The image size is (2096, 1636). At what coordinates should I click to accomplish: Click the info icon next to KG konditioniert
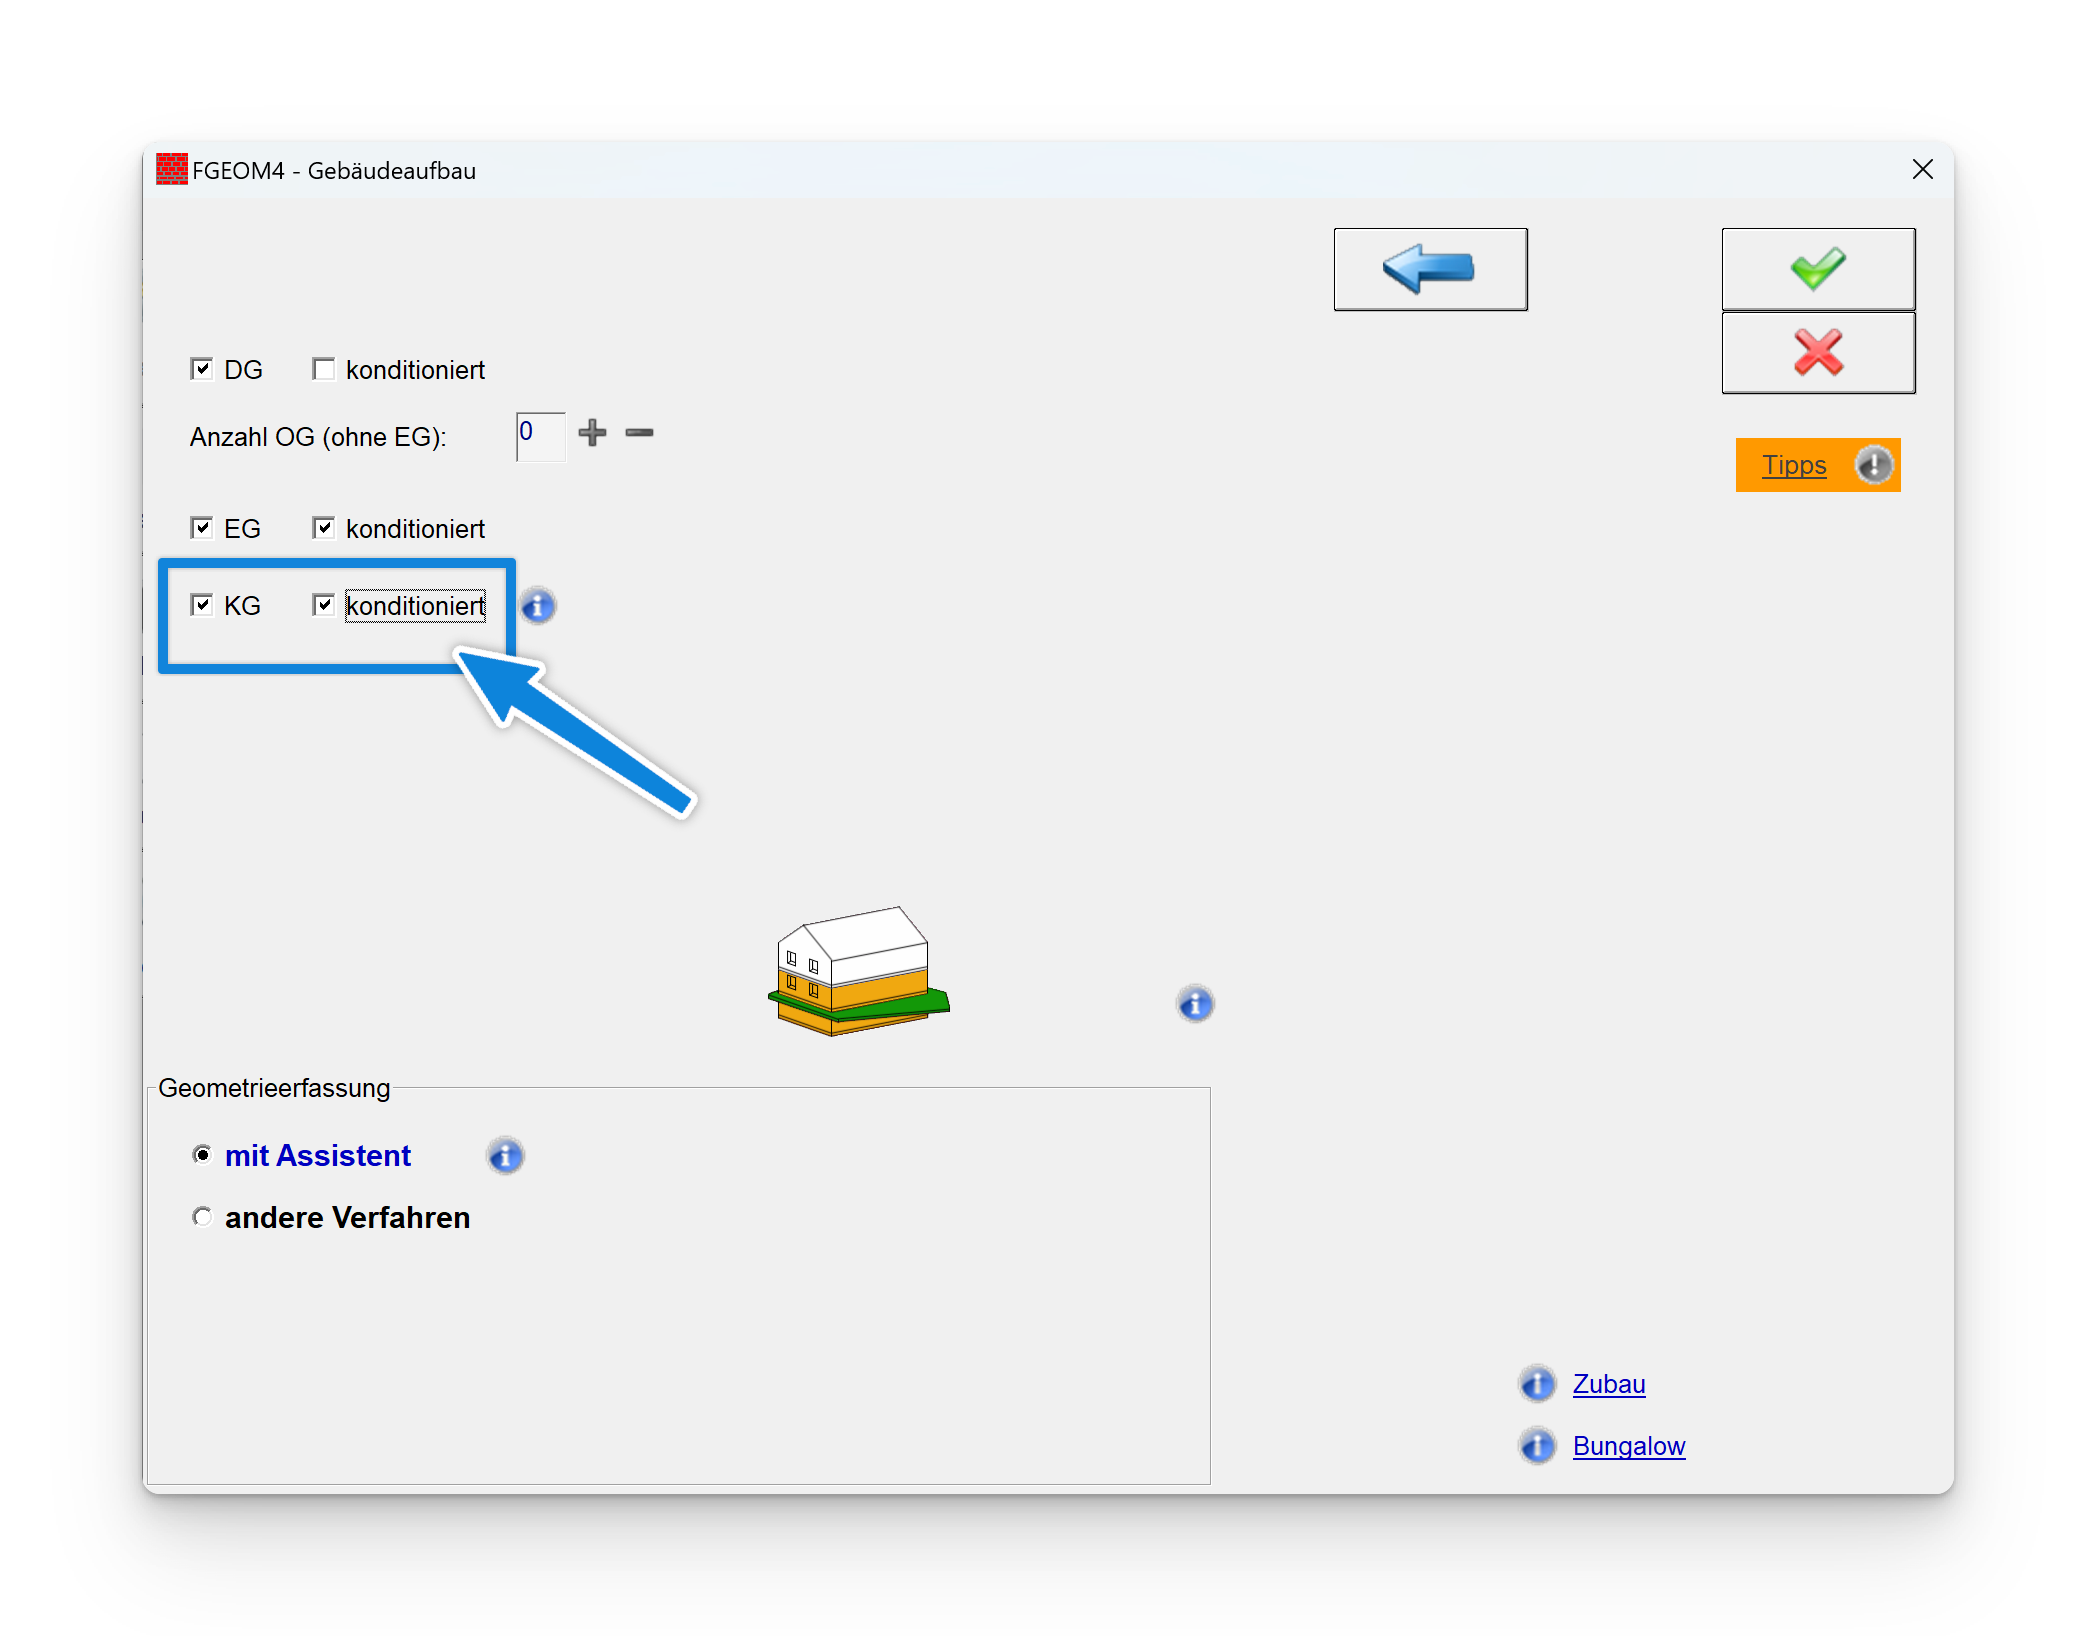[538, 606]
